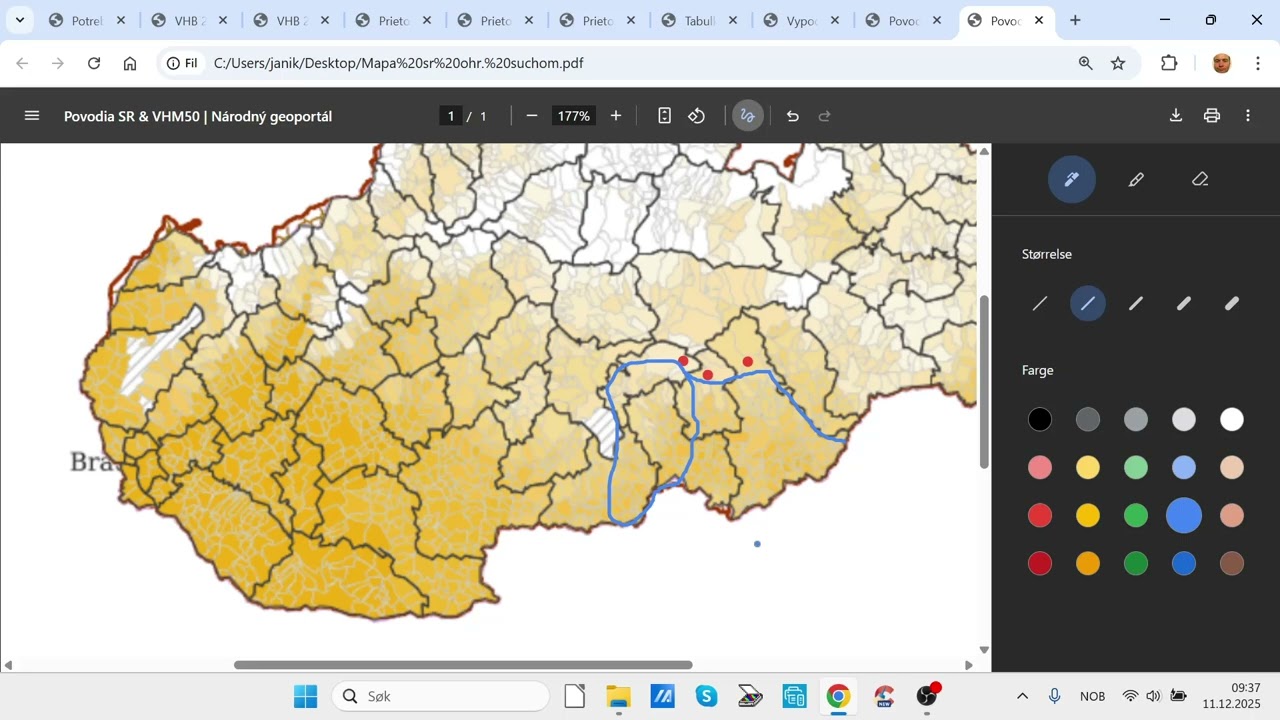Viewport: 1280px width, 720px height.
Task: Zoom in with the plus button
Action: tap(616, 116)
